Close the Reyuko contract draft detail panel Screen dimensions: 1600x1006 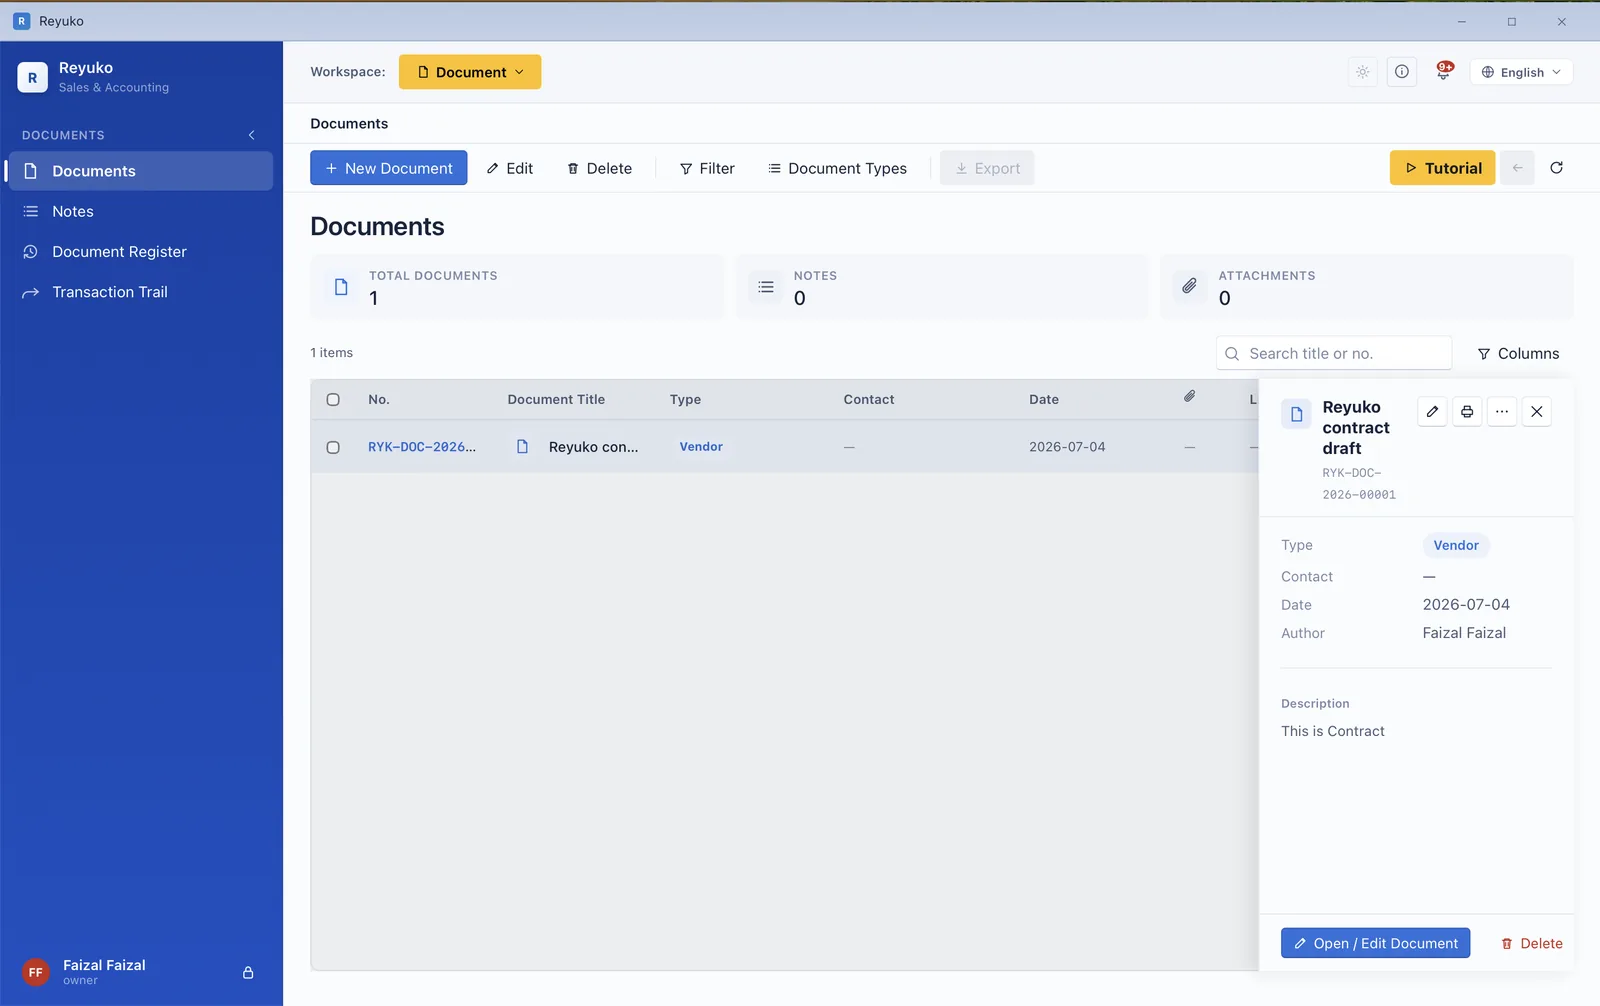(1537, 411)
